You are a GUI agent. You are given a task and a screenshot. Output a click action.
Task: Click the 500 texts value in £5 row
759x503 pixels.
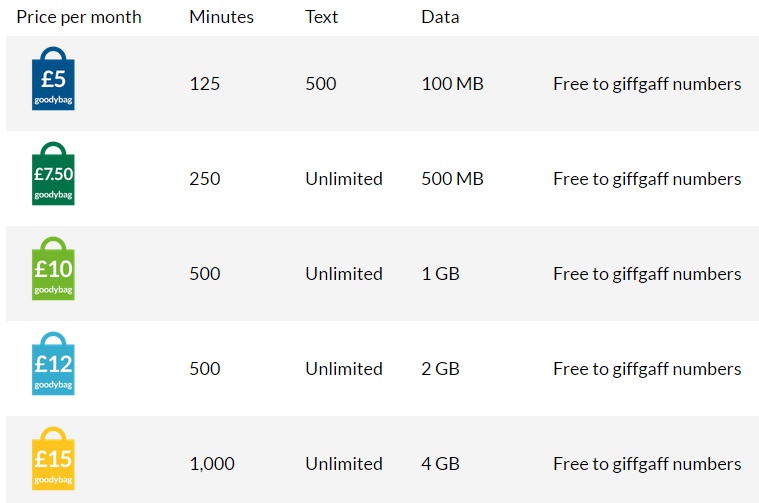[x=320, y=84]
